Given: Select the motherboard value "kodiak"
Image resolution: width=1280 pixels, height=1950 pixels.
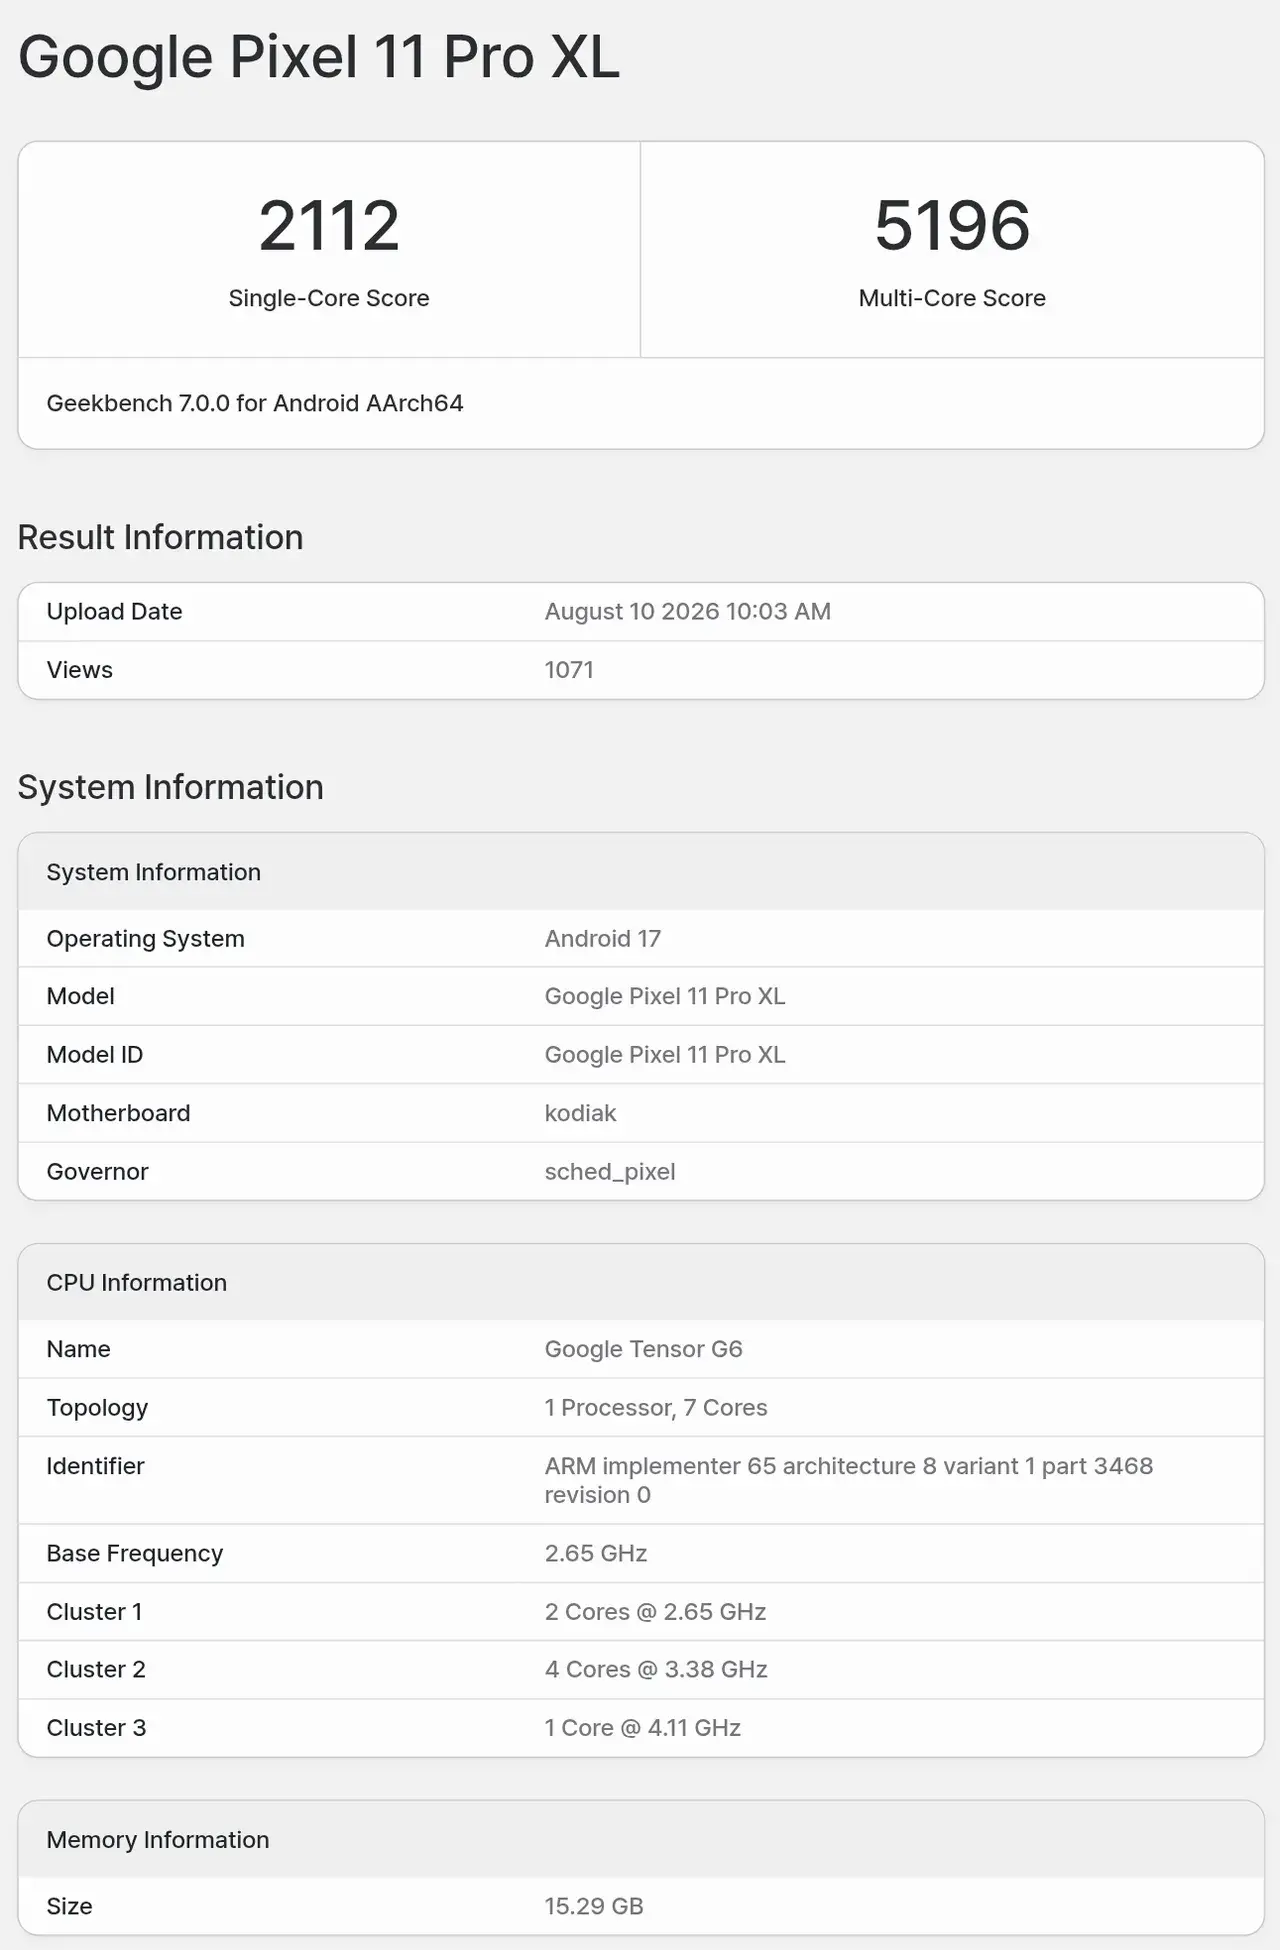Looking at the screenshot, I should pyautogui.click(x=580, y=1113).
